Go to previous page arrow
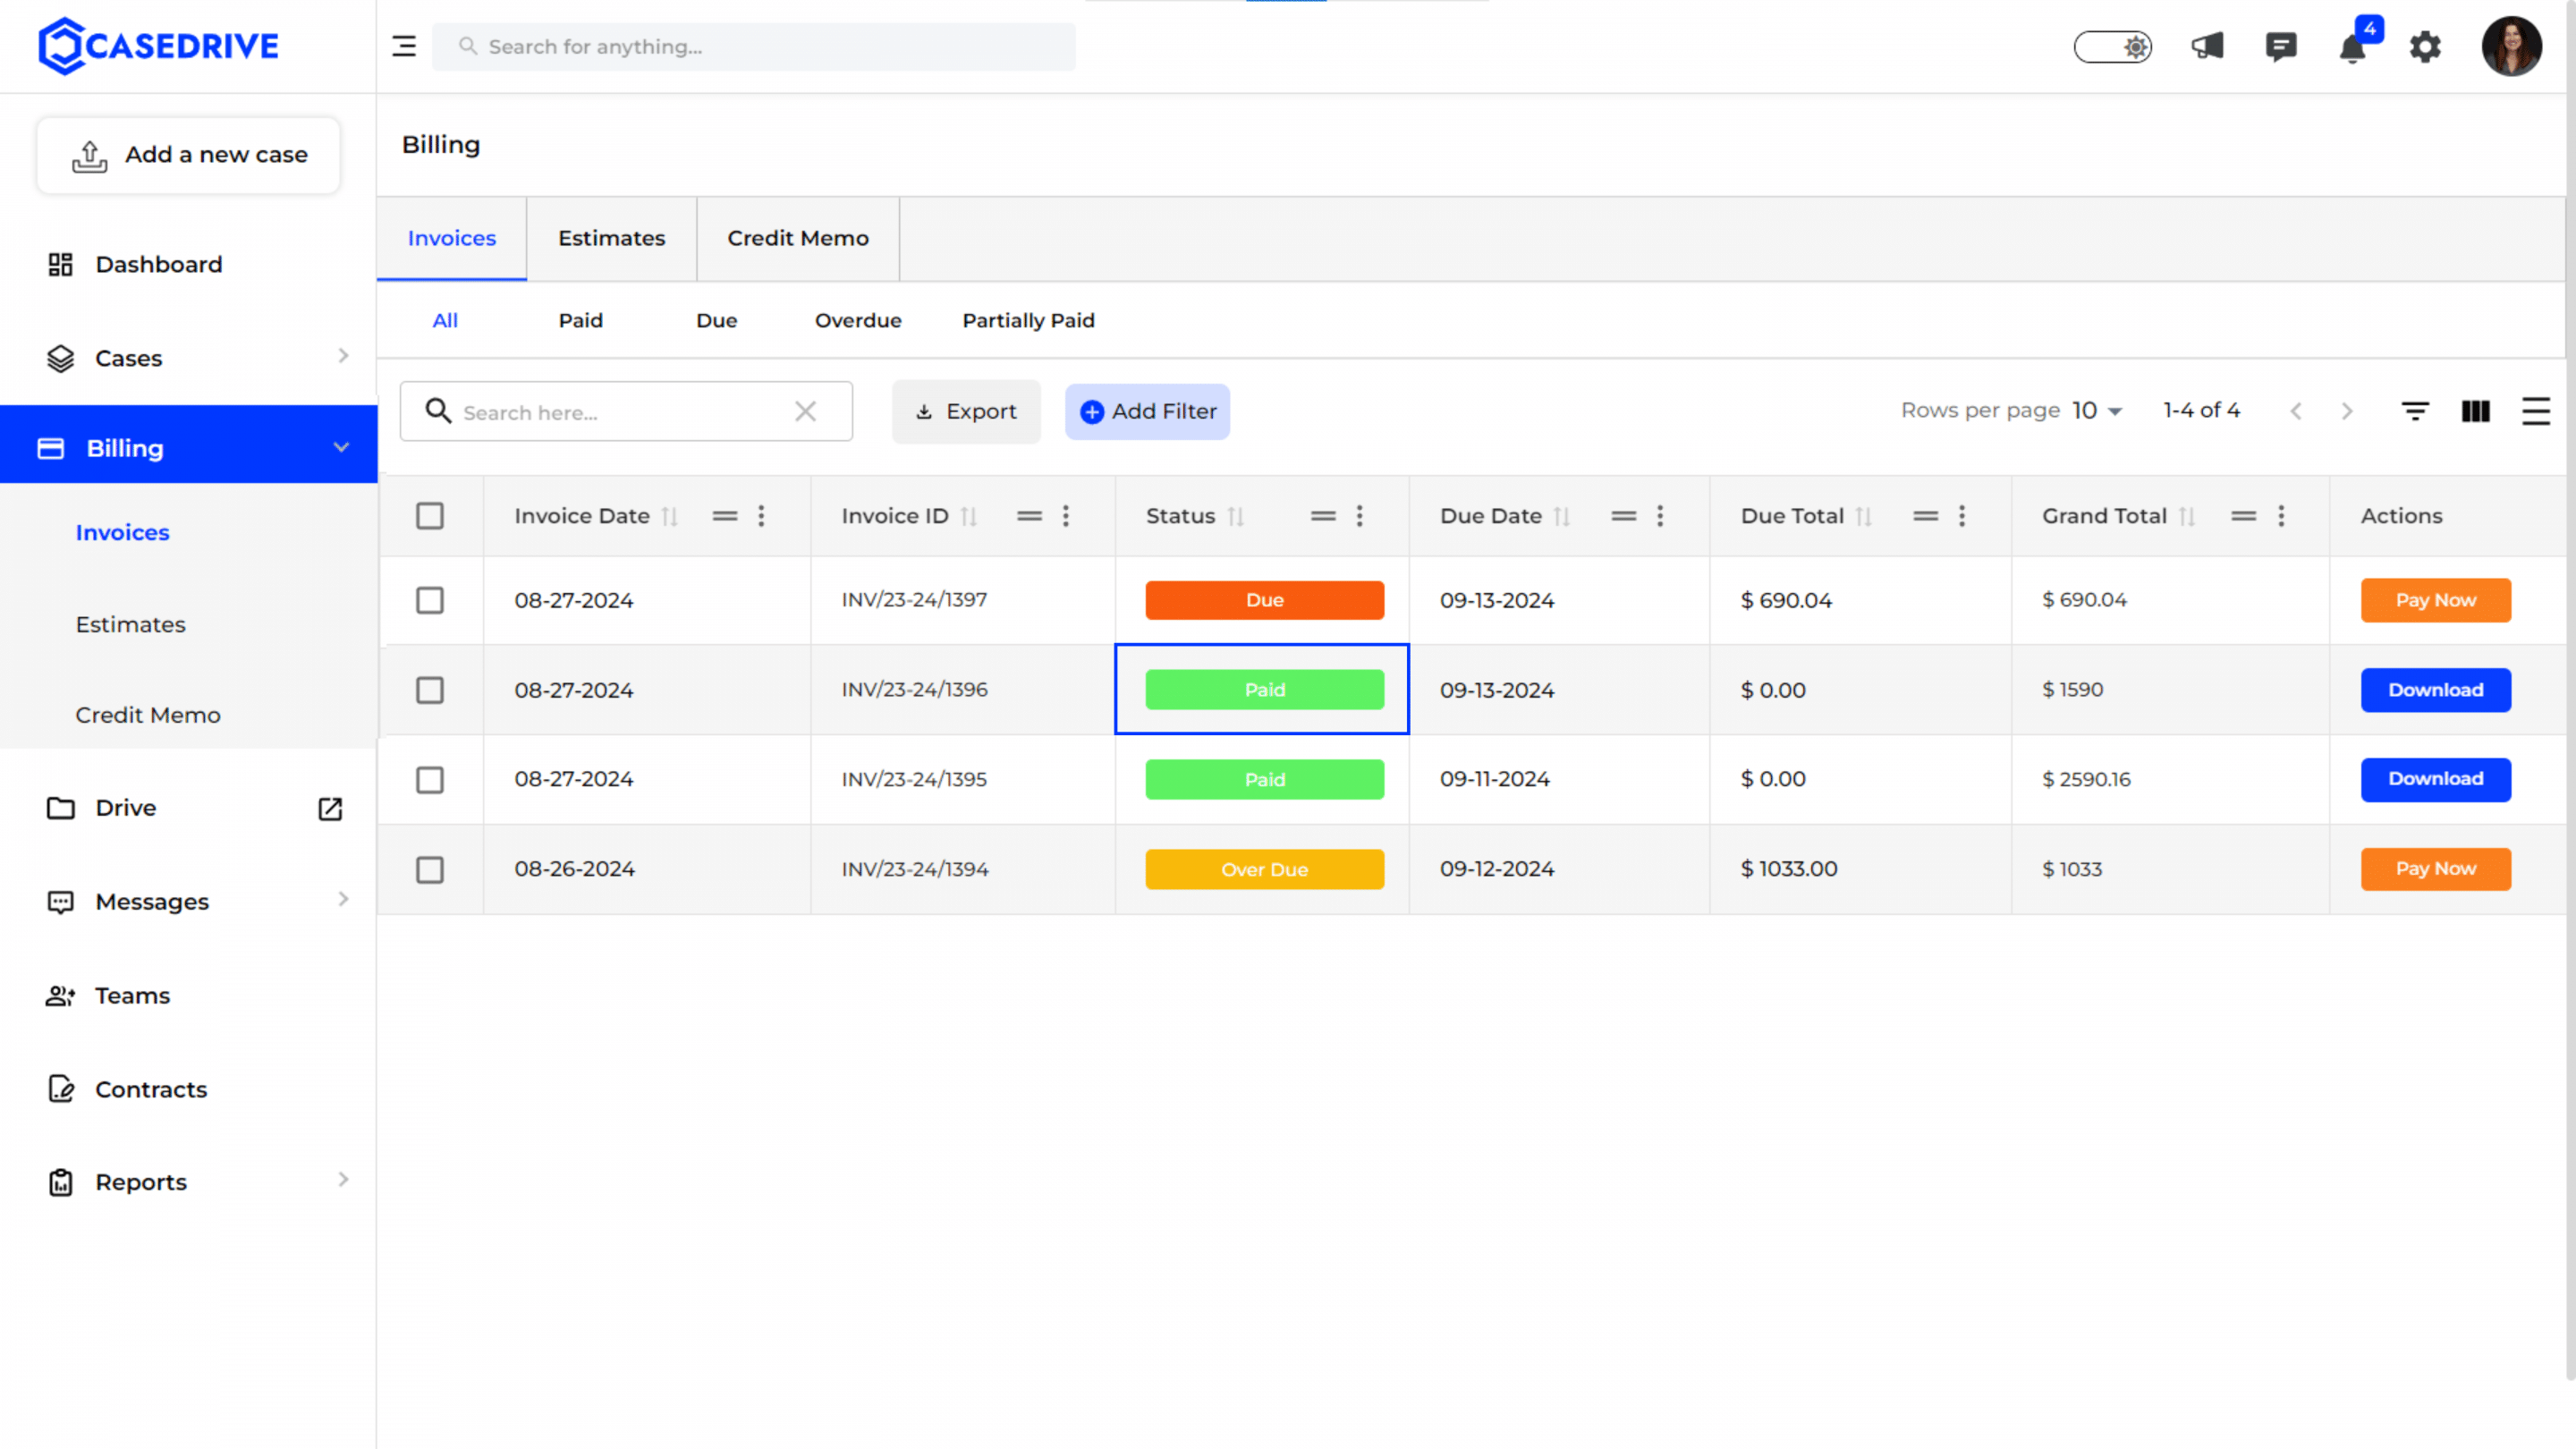Image resolution: width=2576 pixels, height=1449 pixels. pos(2296,411)
